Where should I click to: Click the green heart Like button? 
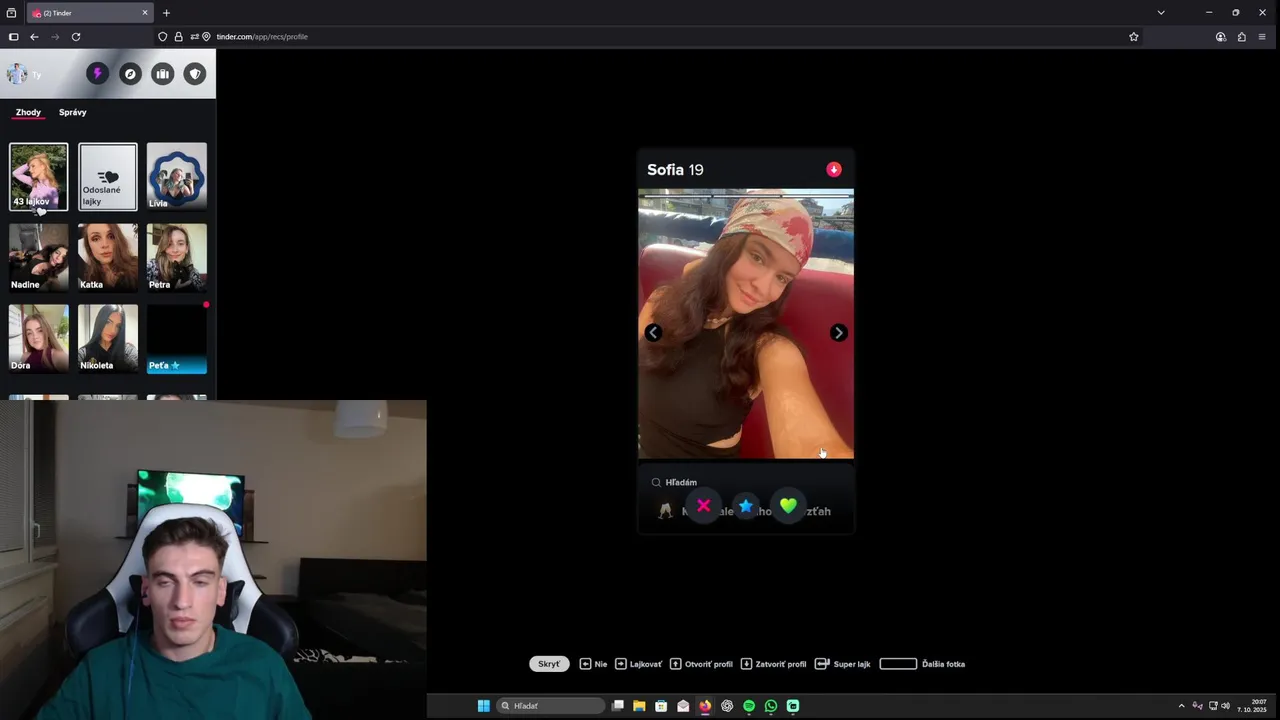(788, 506)
